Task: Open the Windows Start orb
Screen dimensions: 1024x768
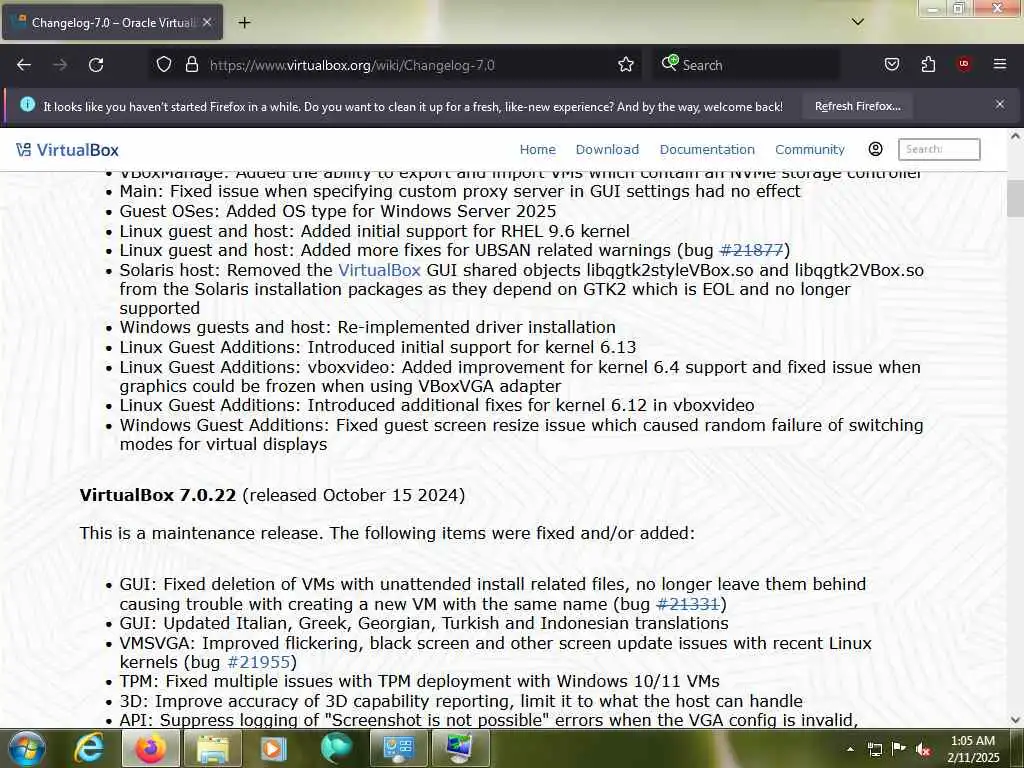Action: [27, 749]
